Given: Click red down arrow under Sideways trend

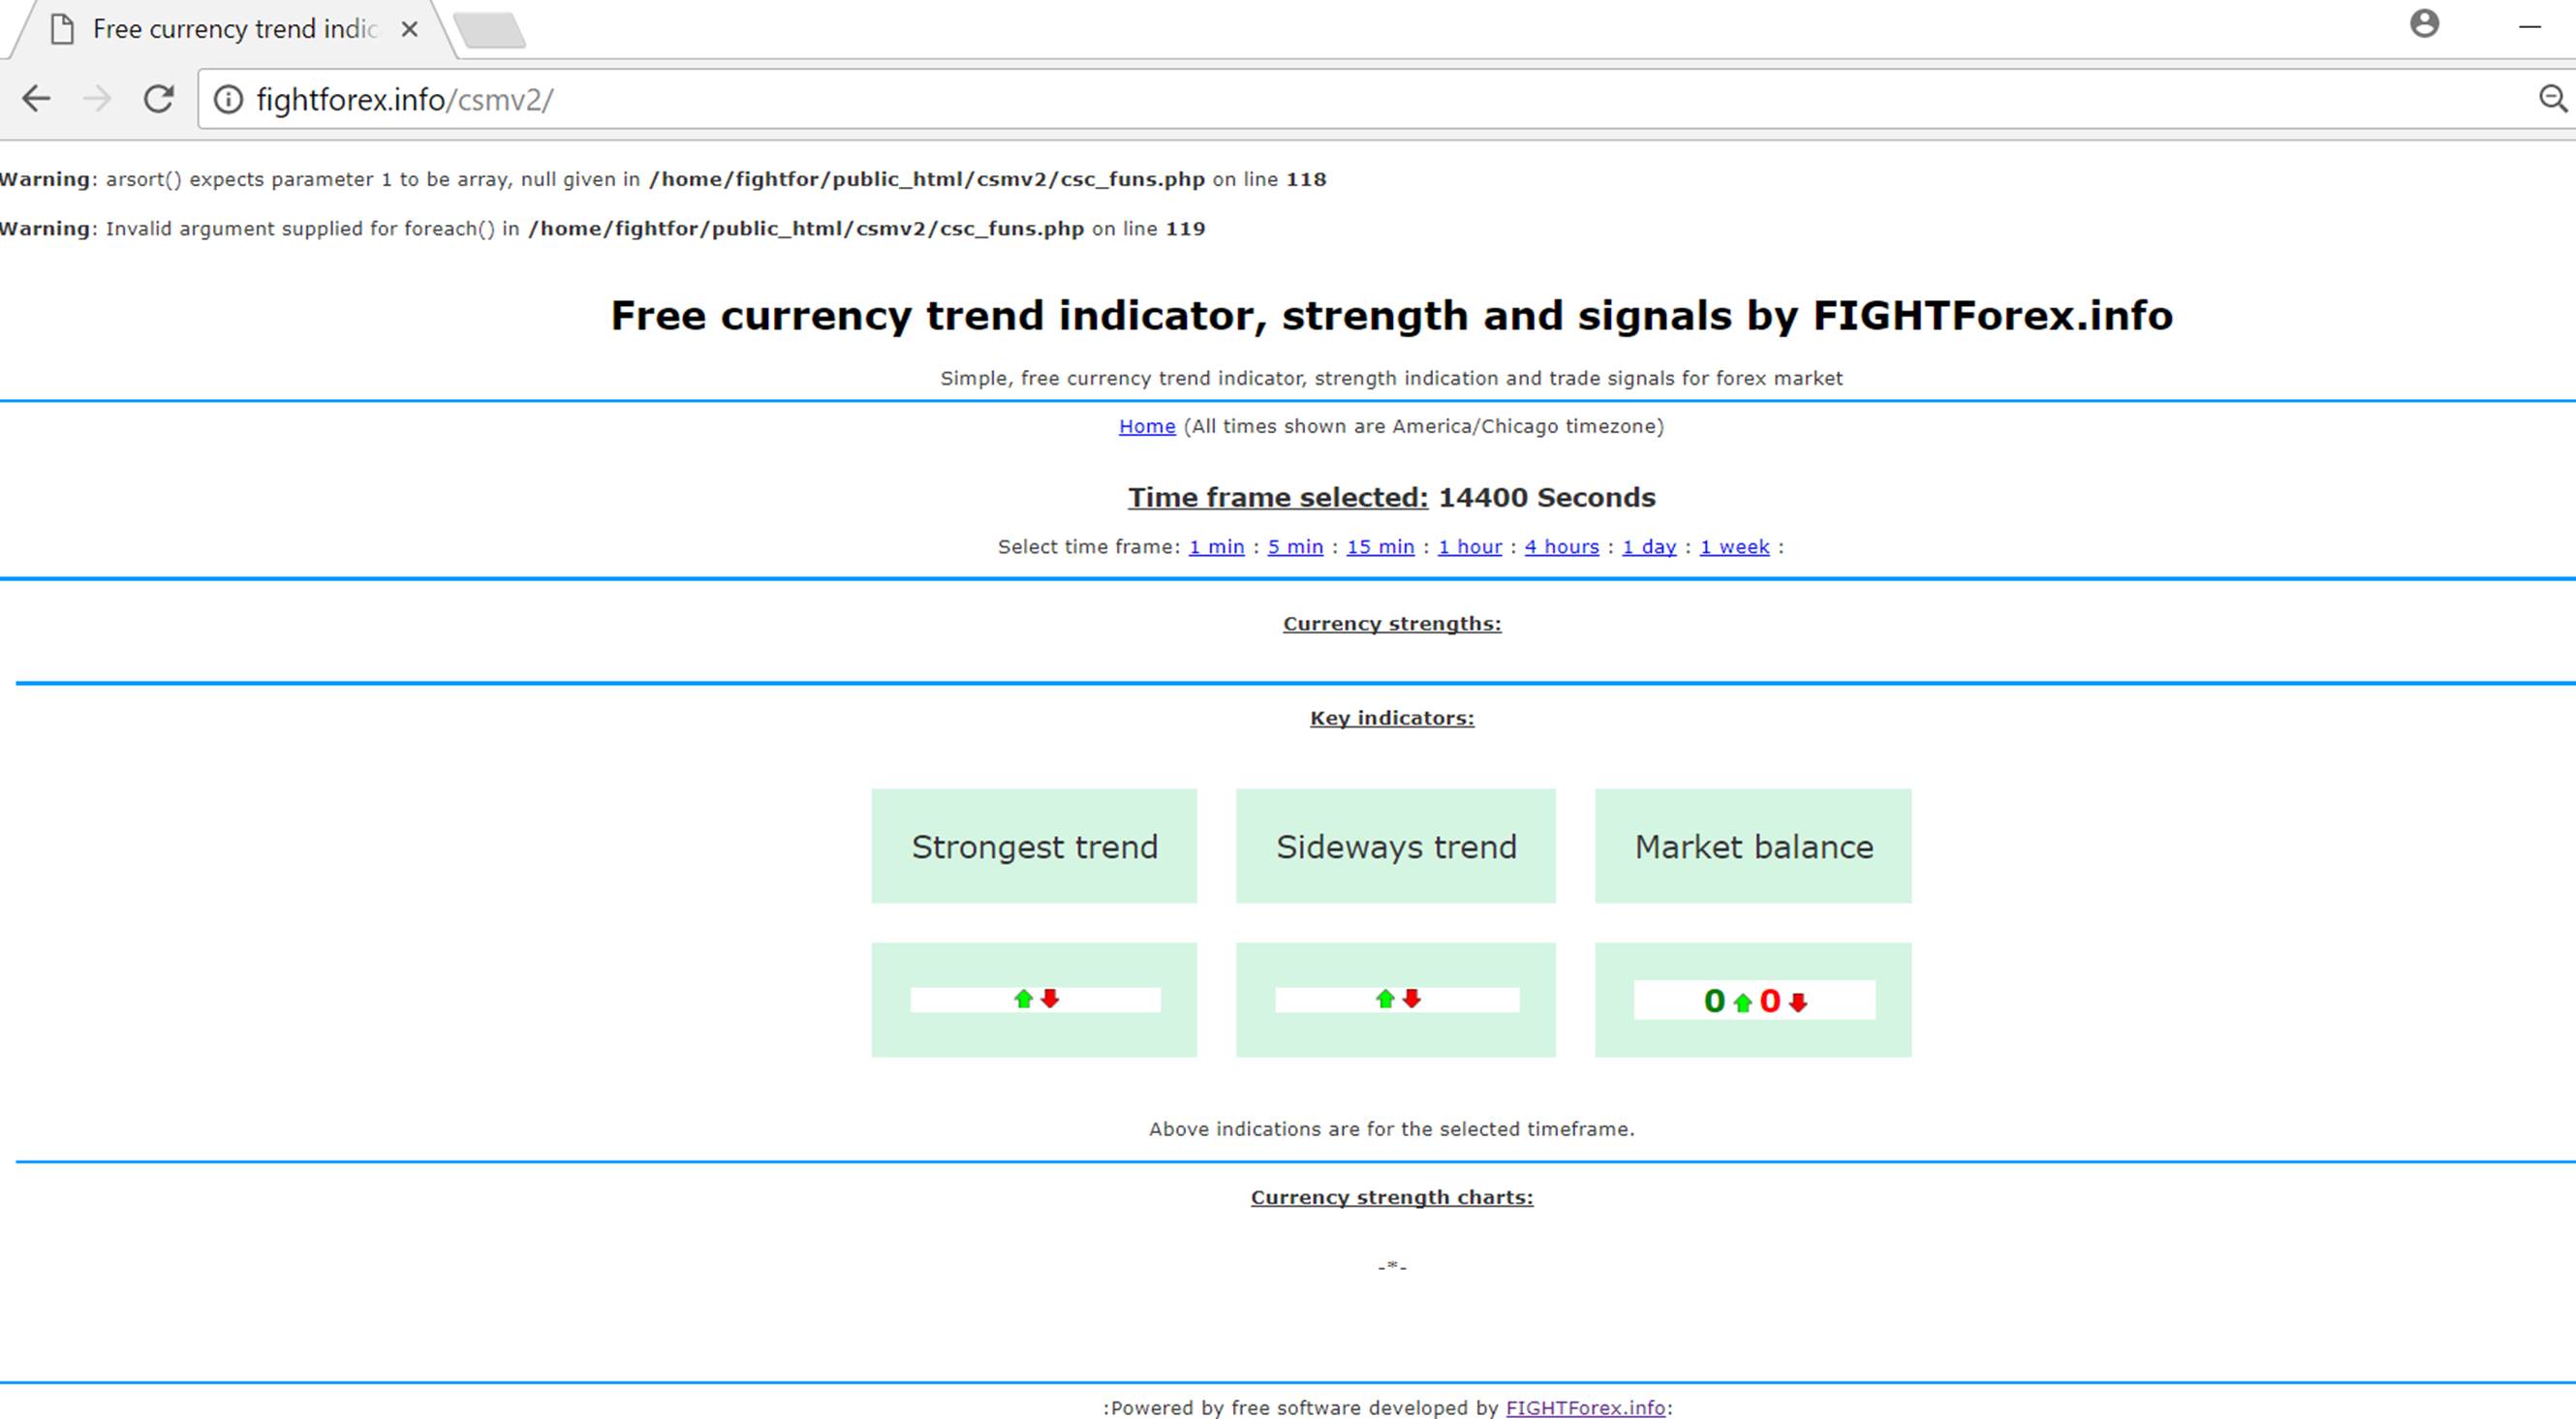Looking at the screenshot, I should tap(1412, 999).
